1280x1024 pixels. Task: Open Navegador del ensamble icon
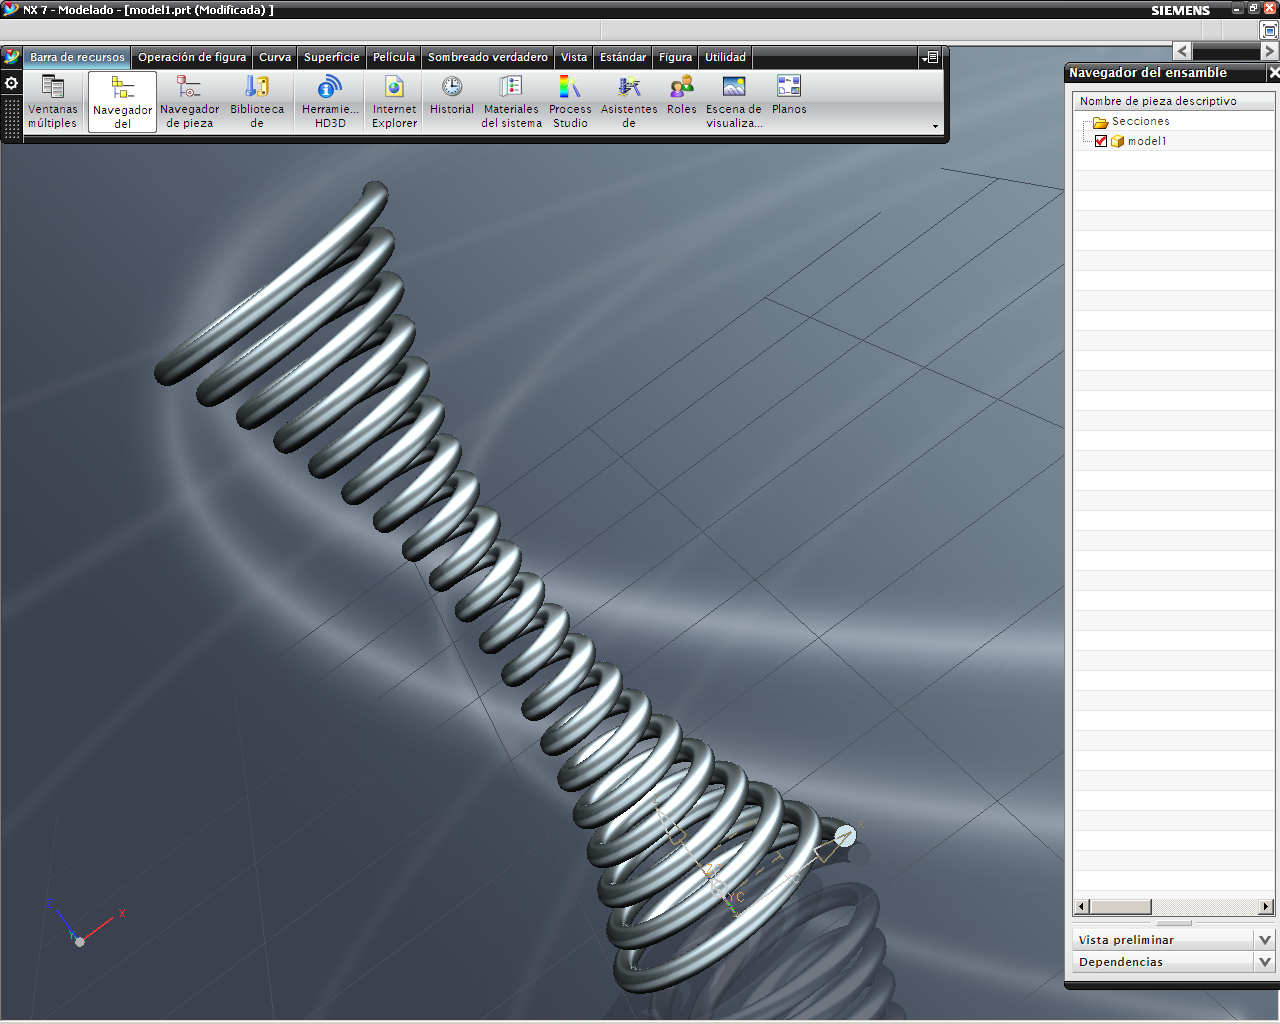point(122,102)
